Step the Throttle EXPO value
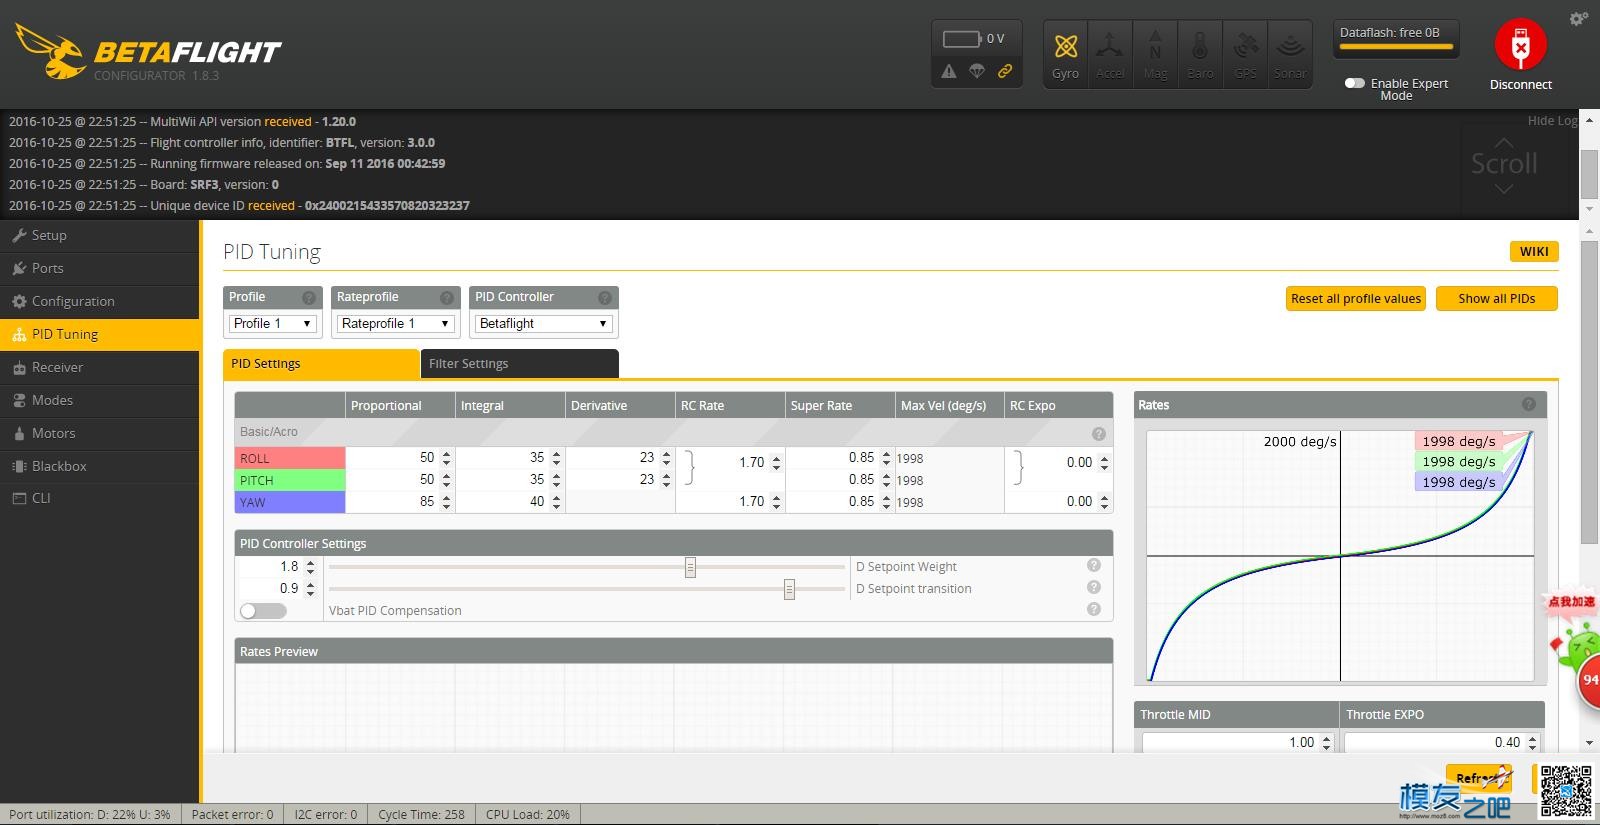 pyautogui.click(x=1532, y=742)
